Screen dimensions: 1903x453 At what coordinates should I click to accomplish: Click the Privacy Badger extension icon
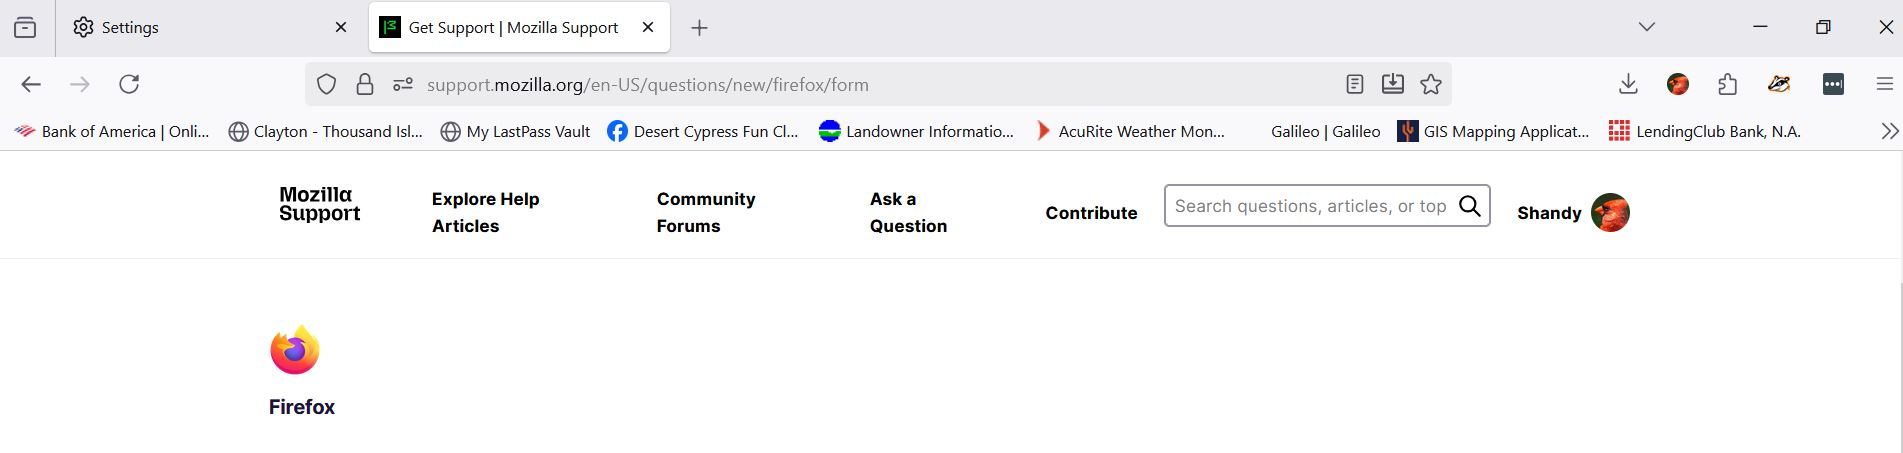click(x=1778, y=85)
